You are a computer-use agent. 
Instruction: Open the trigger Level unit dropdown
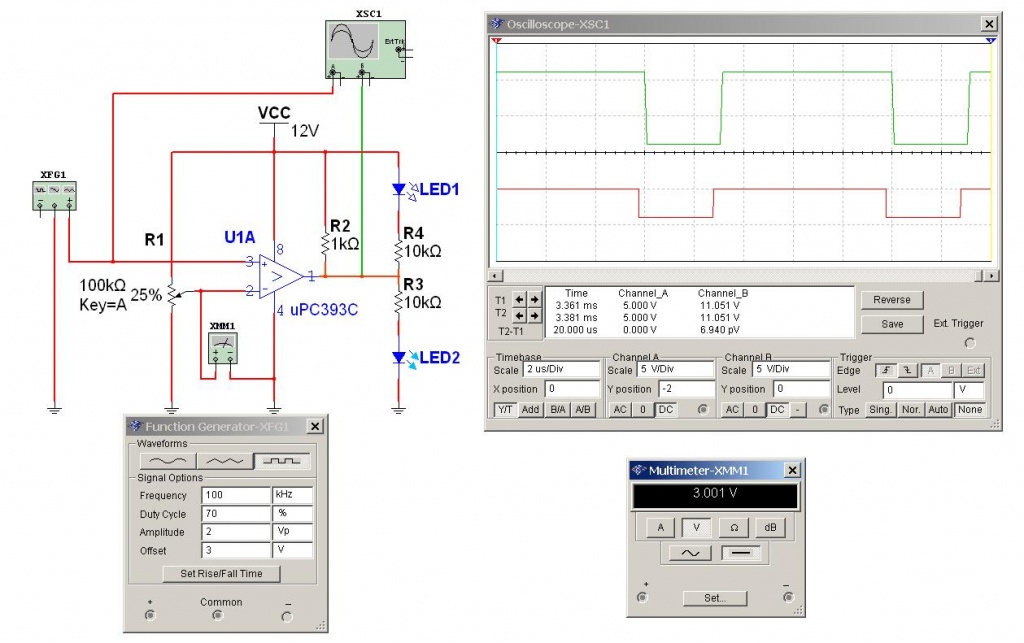tap(969, 390)
